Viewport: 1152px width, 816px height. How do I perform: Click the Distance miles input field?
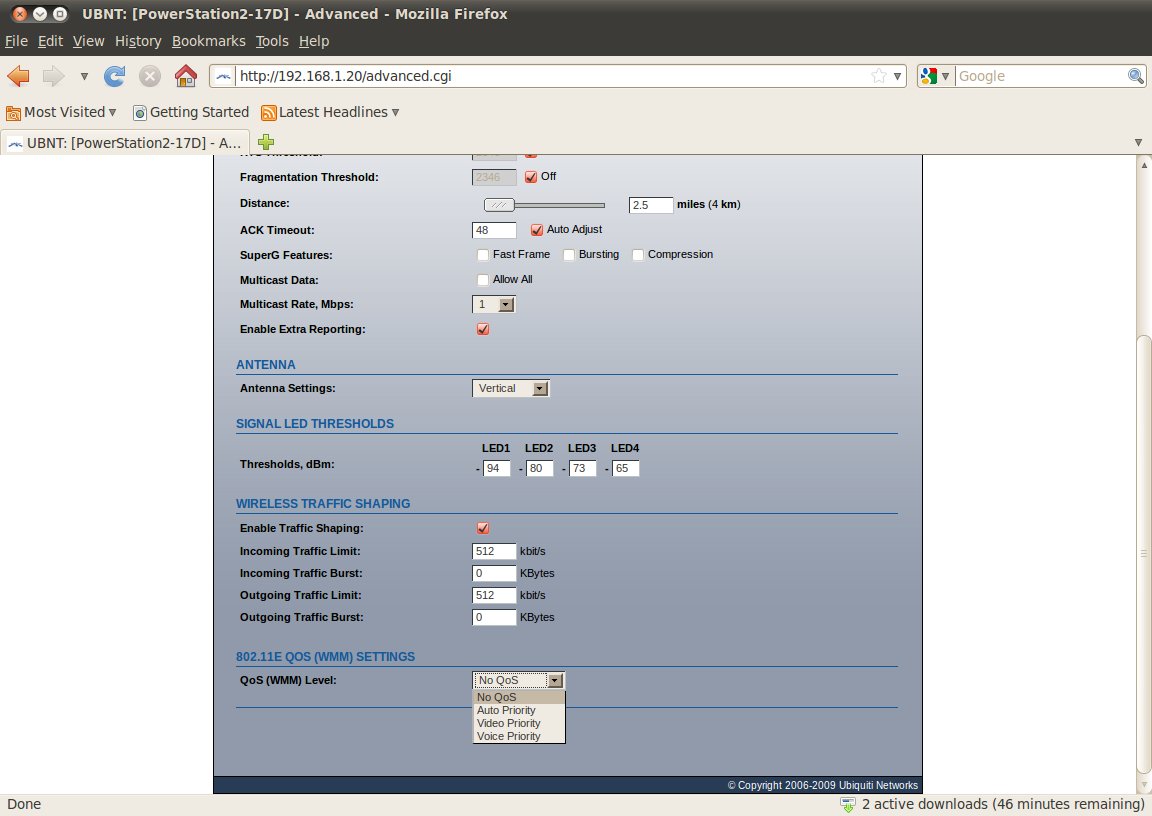tap(650, 205)
